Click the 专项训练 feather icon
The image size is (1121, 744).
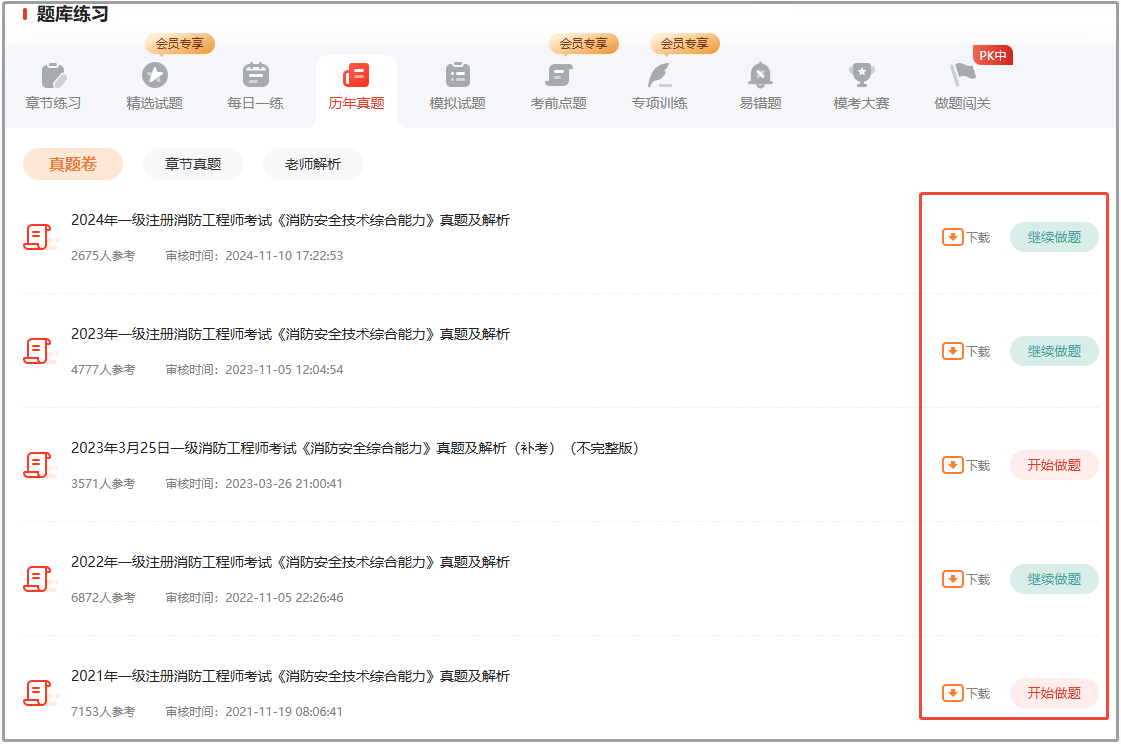coord(659,75)
